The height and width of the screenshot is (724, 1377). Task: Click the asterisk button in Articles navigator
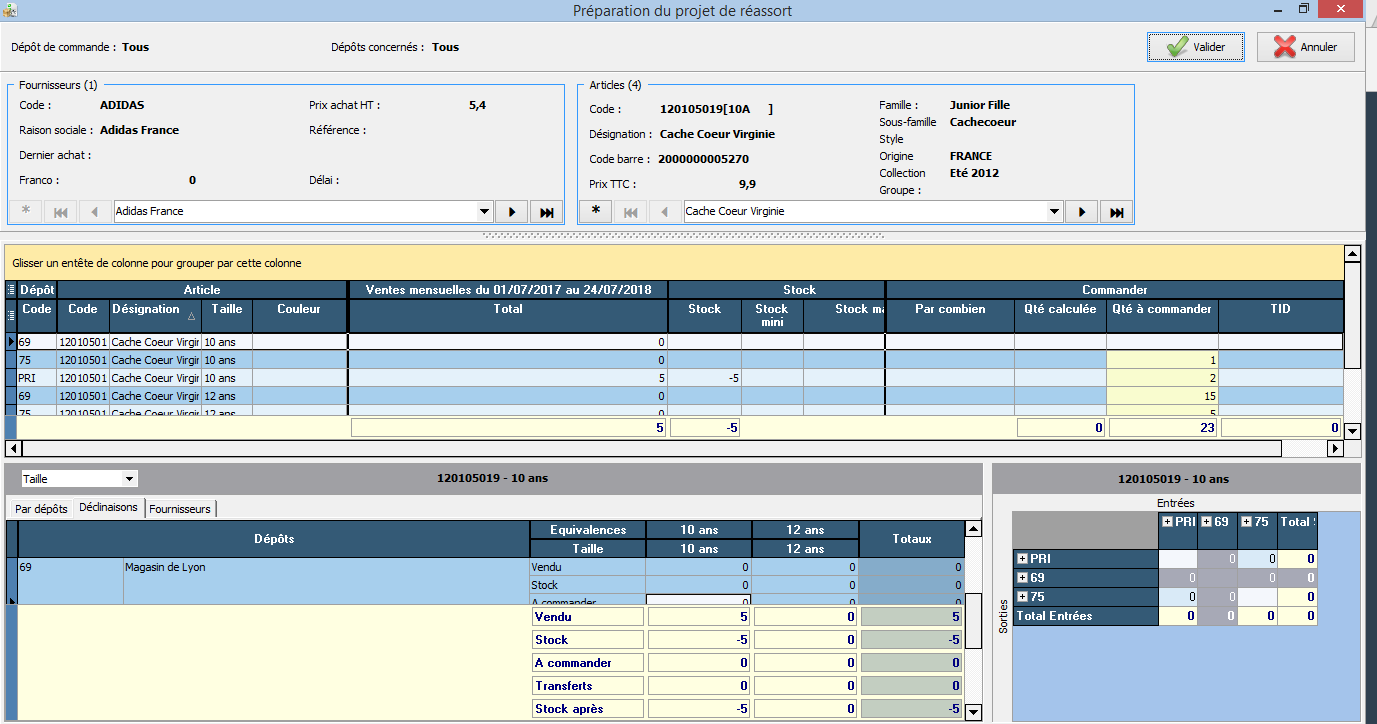tap(596, 211)
